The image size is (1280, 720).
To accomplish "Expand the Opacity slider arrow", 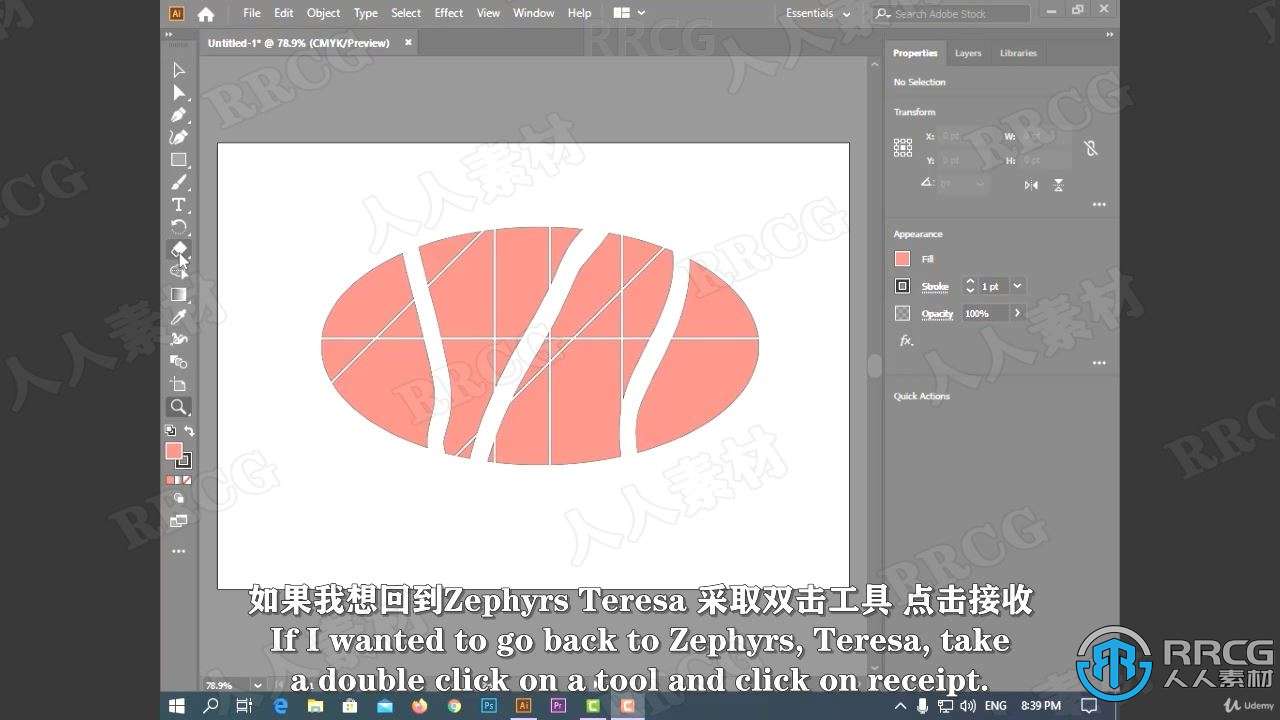I will pos(1018,313).
